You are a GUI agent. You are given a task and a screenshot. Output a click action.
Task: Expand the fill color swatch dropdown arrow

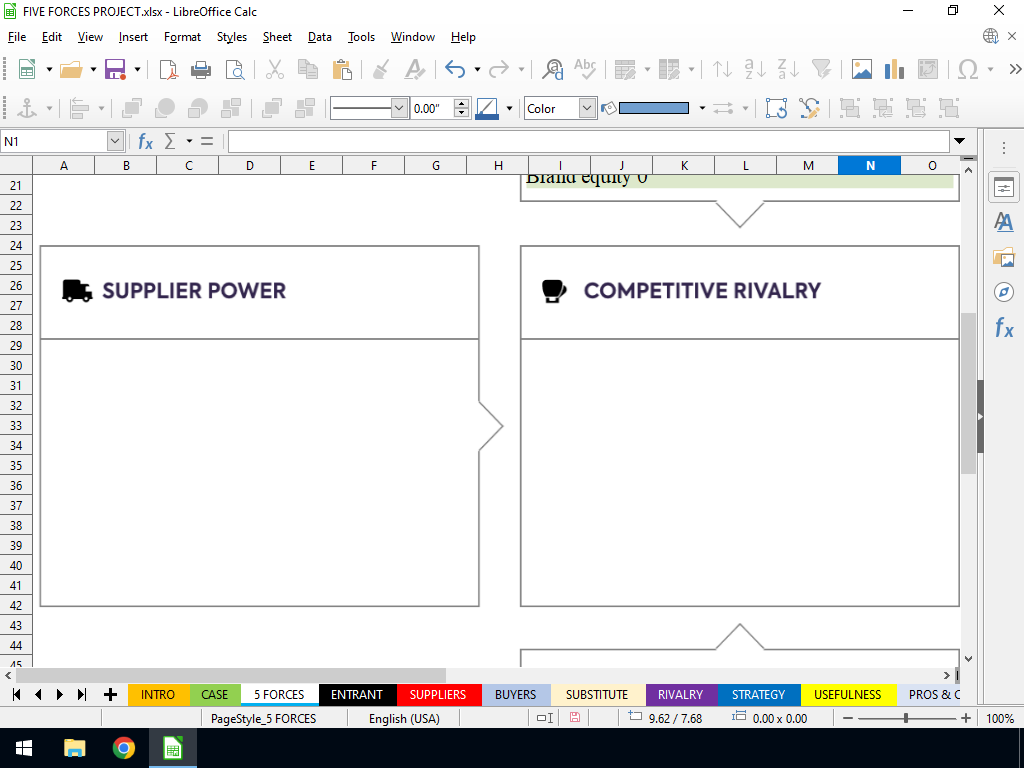(702, 108)
